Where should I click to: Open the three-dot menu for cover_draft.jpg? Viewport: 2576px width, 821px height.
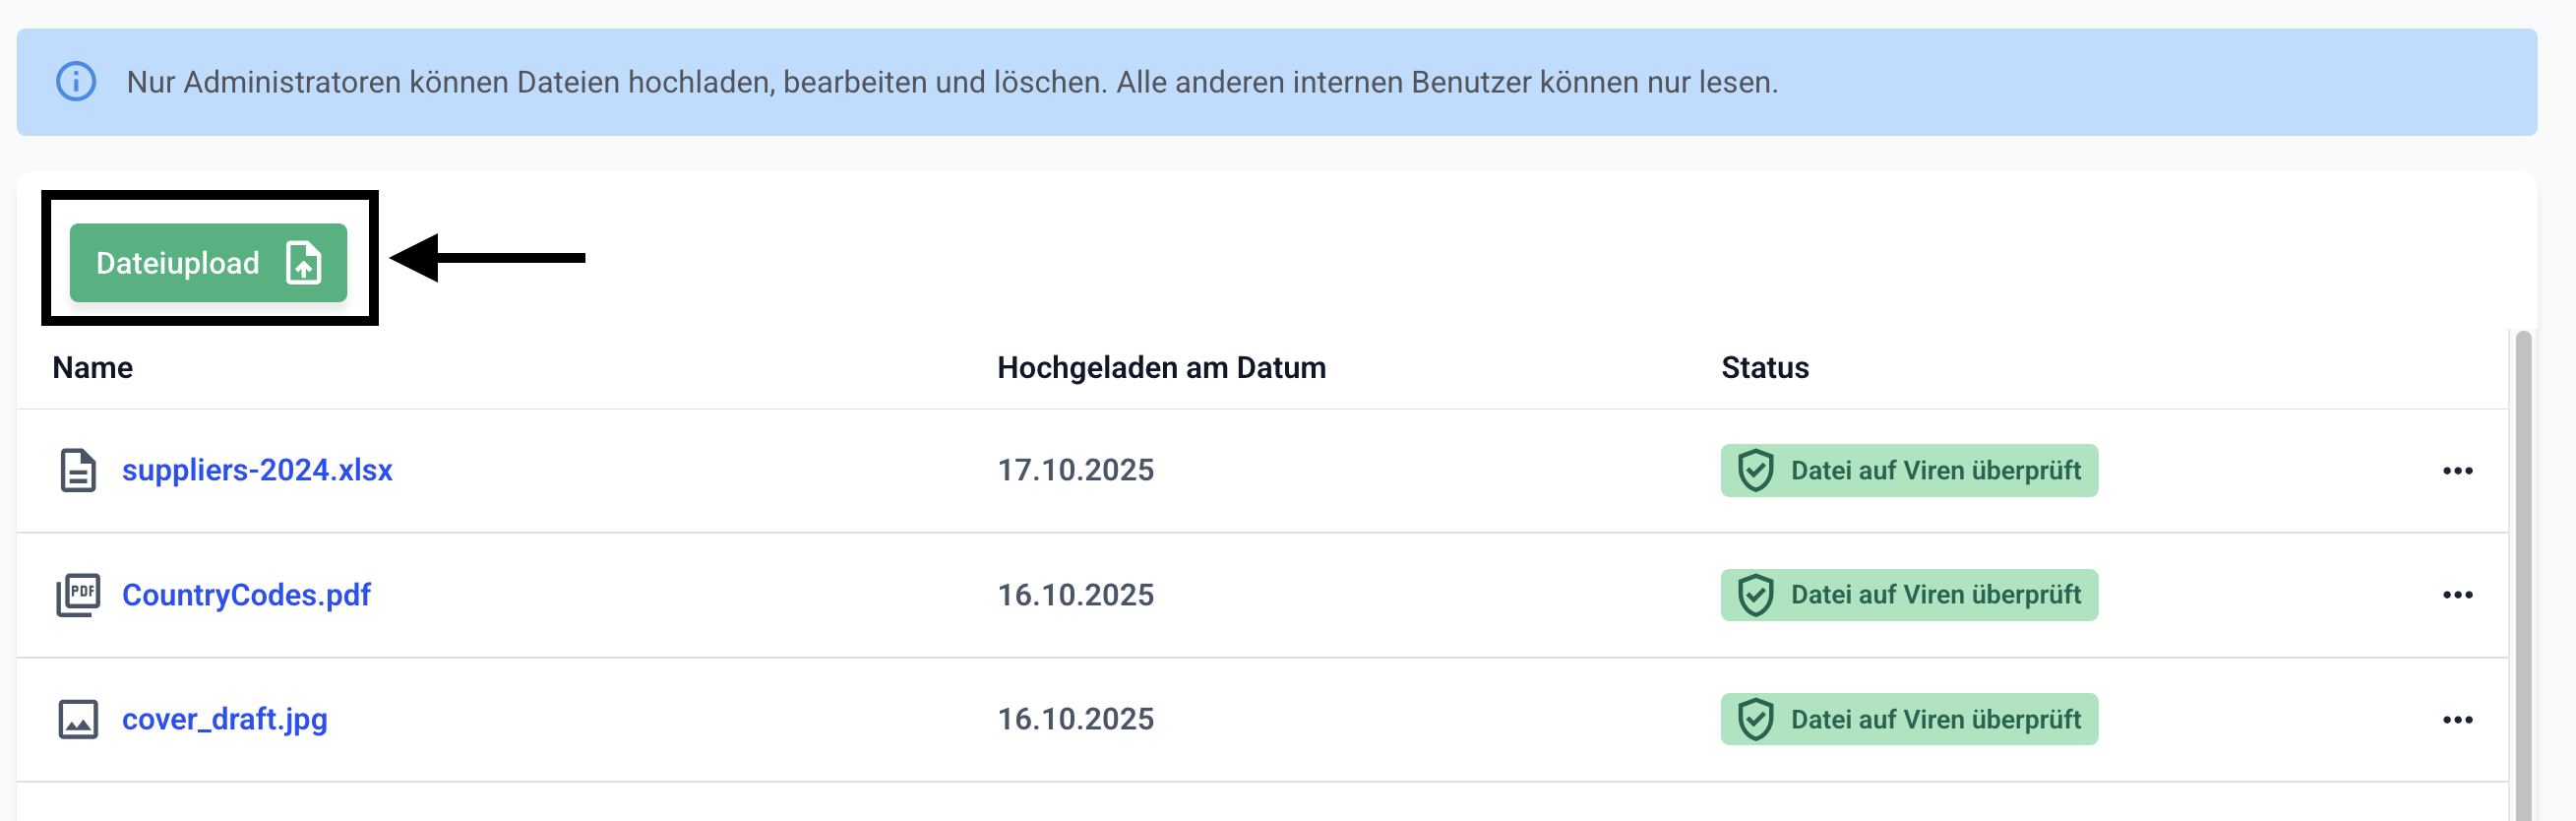(2457, 719)
